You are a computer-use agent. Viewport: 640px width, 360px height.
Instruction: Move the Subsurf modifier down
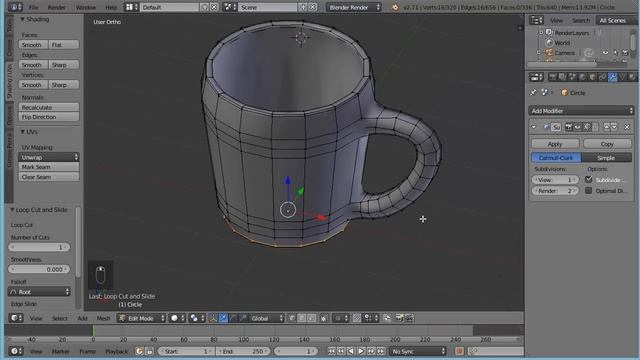[x=614, y=127]
